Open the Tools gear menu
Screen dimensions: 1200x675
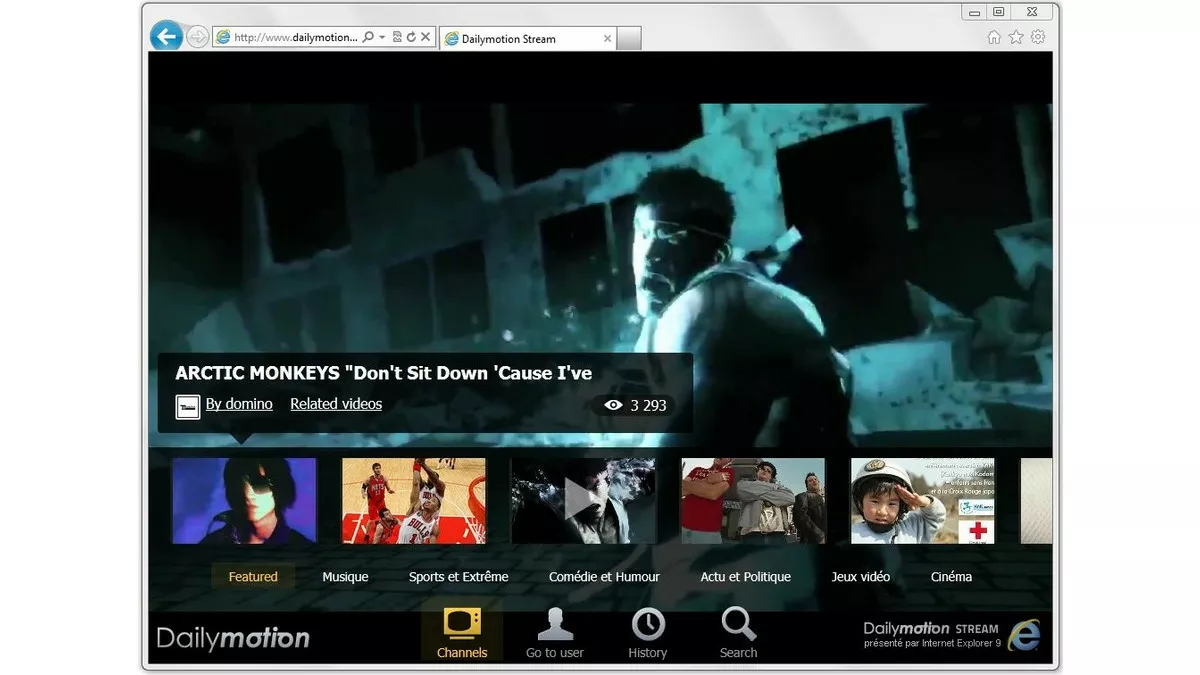pos(1038,36)
